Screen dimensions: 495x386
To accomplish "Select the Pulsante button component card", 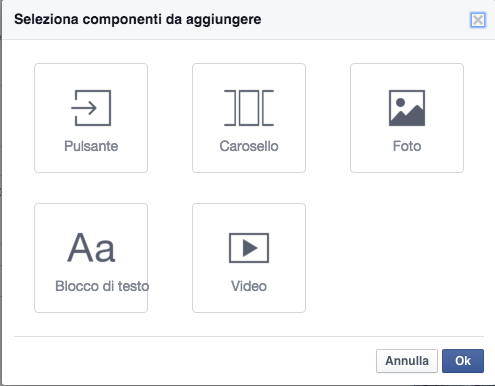I will (x=91, y=118).
